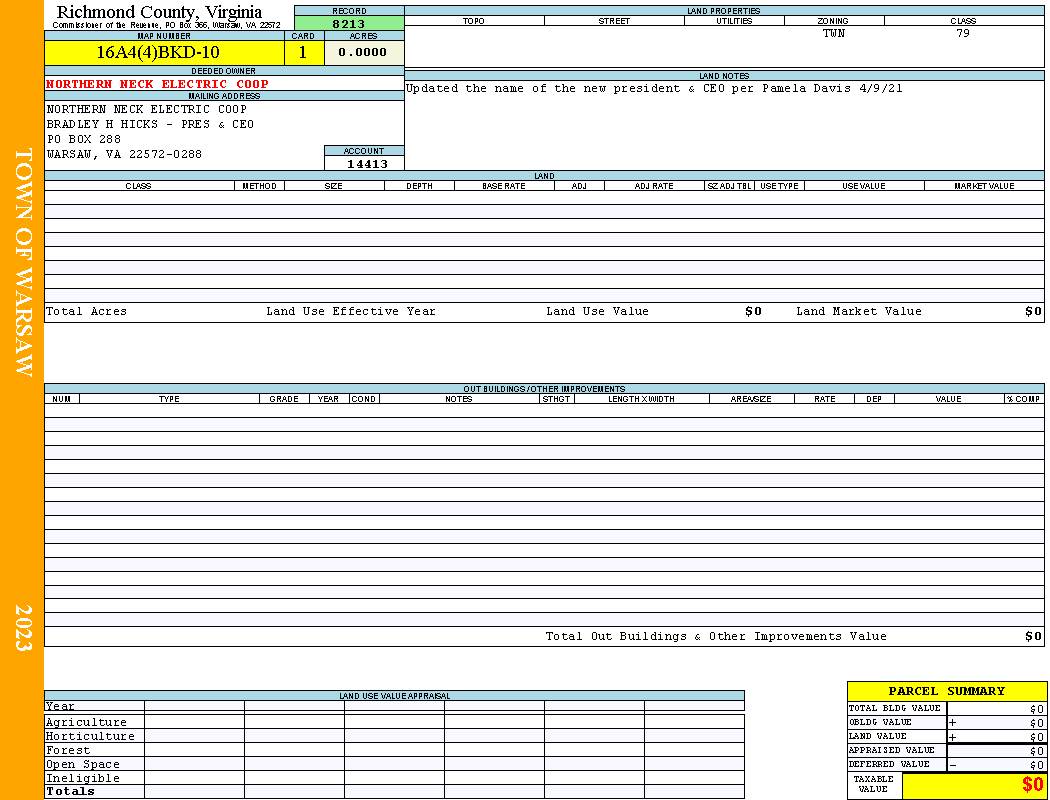Viewport: 1050px width, 800px height.
Task: Click mailing line BRADLEY H HICKS - PRES & CEO
Action: pos(150,124)
